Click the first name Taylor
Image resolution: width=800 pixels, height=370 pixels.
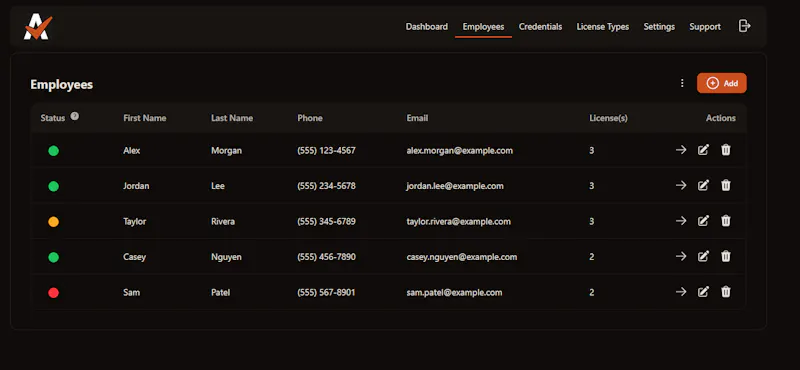pos(134,221)
